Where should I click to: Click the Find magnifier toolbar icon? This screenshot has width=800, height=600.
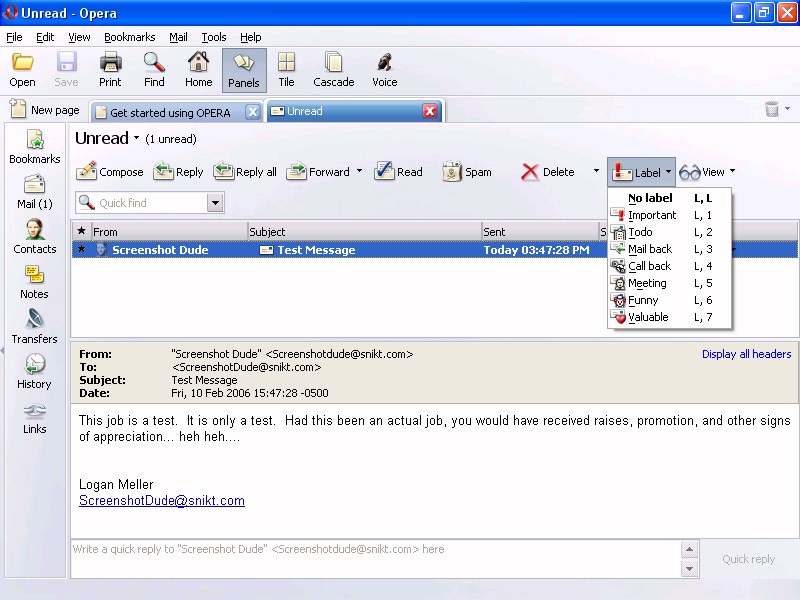154,70
